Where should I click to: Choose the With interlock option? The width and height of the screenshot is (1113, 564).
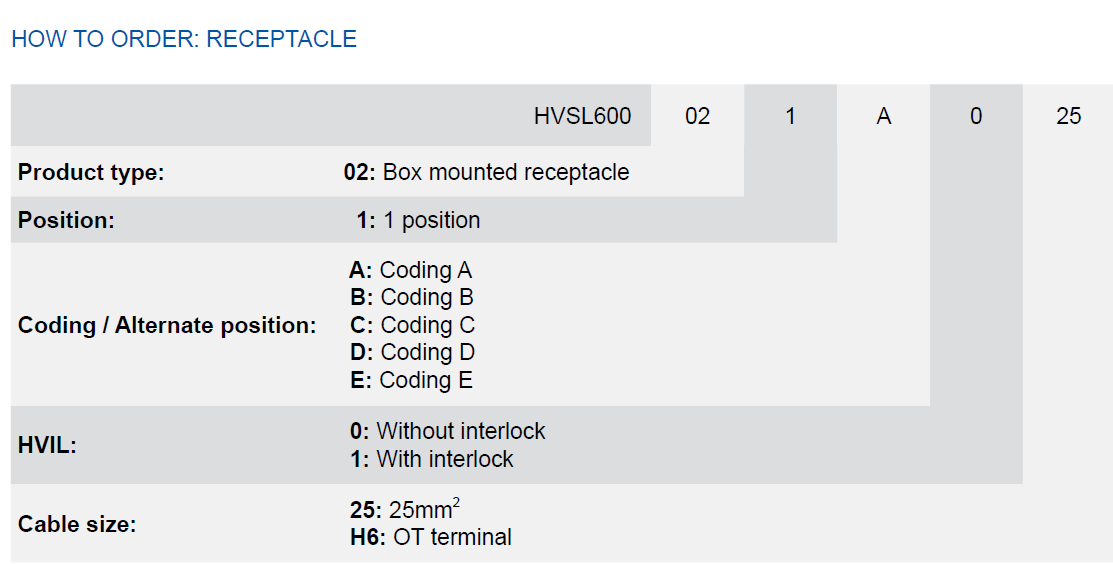click(432, 459)
